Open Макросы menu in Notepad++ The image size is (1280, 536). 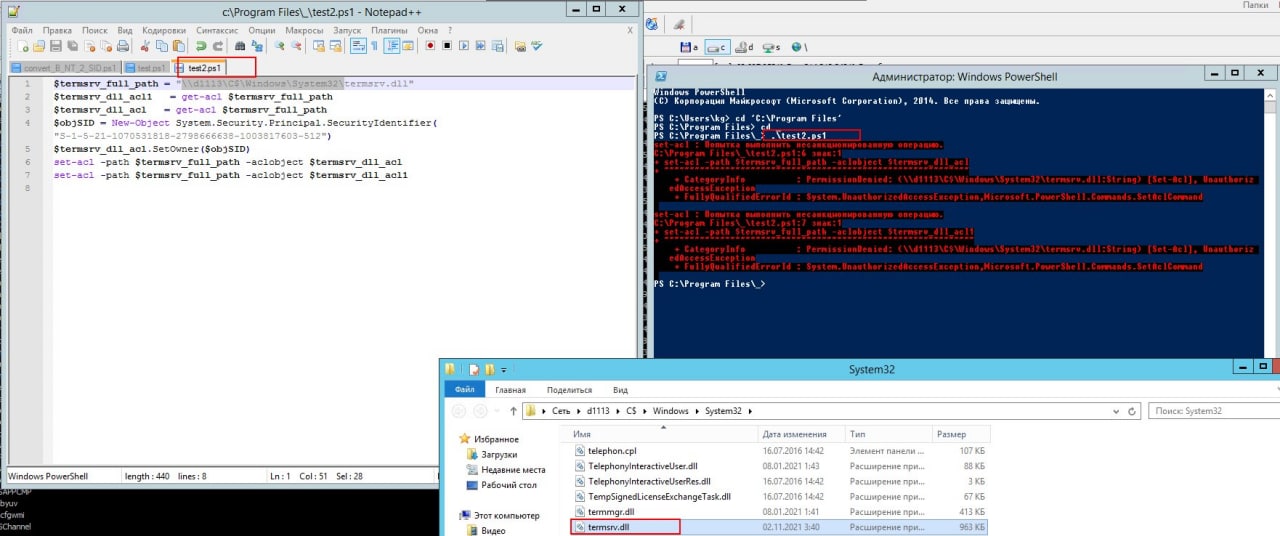point(304,30)
